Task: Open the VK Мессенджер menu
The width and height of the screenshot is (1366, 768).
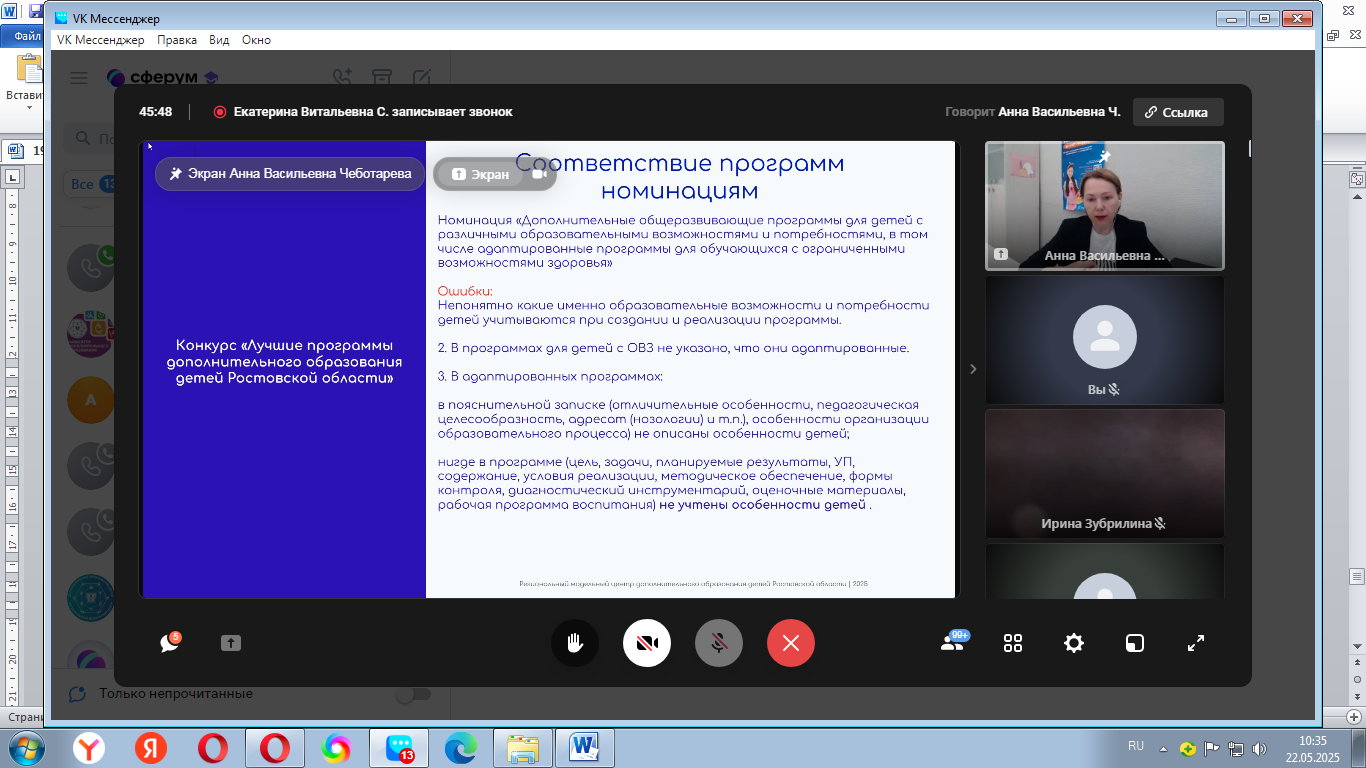Action: (100, 40)
